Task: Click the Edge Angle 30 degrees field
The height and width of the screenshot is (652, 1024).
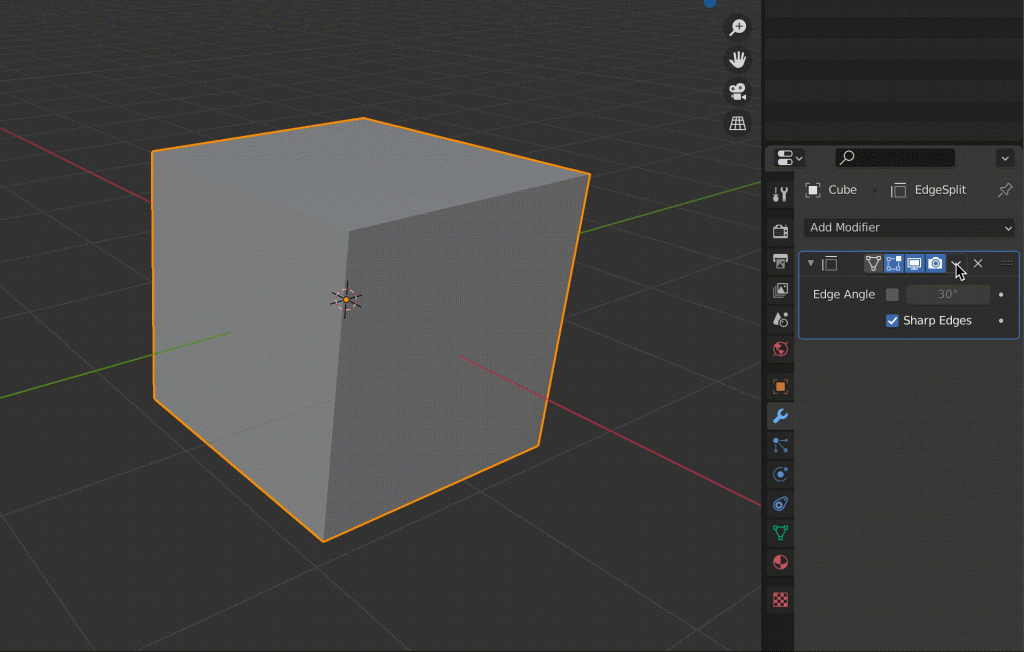Action: (947, 294)
